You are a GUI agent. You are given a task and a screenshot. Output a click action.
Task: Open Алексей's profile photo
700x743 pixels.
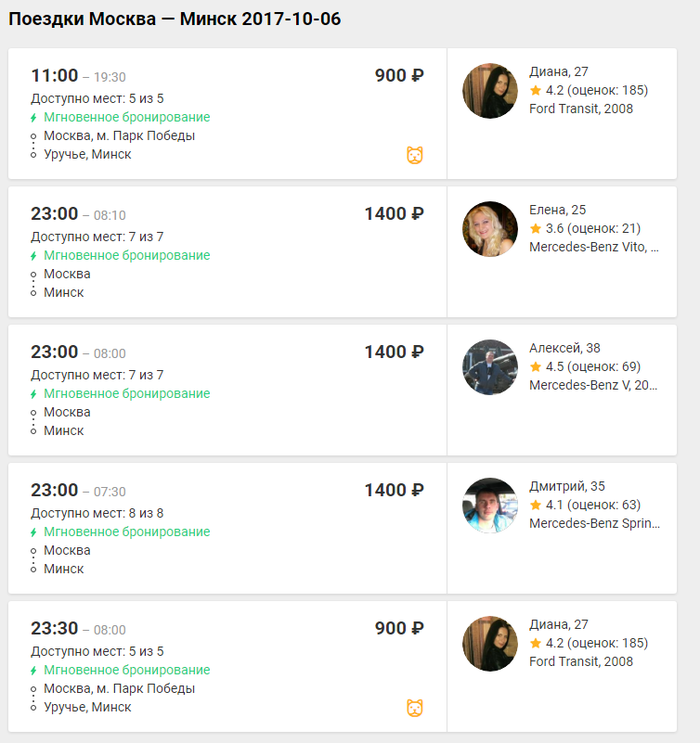point(490,367)
